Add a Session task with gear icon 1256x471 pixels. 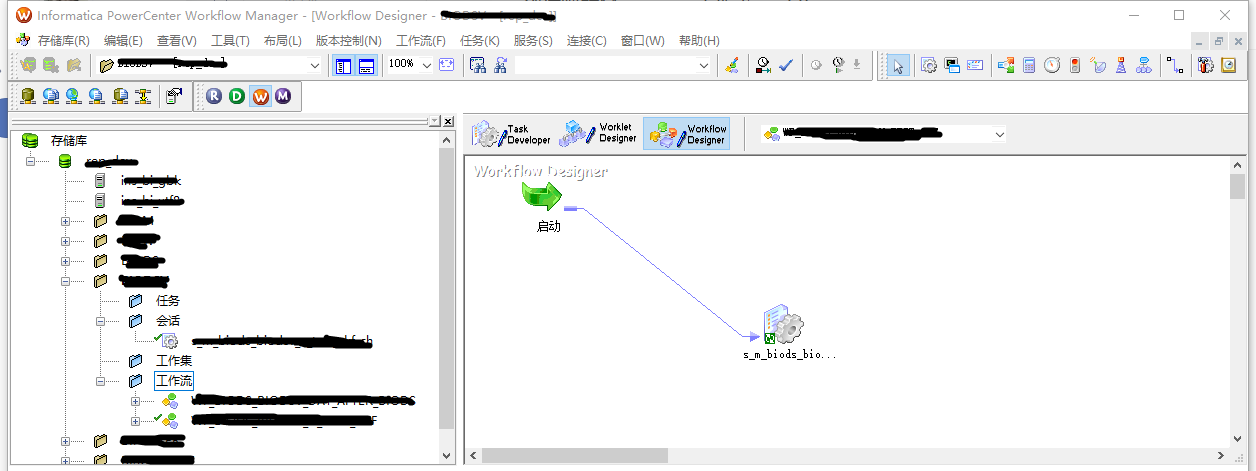tap(928, 65)
